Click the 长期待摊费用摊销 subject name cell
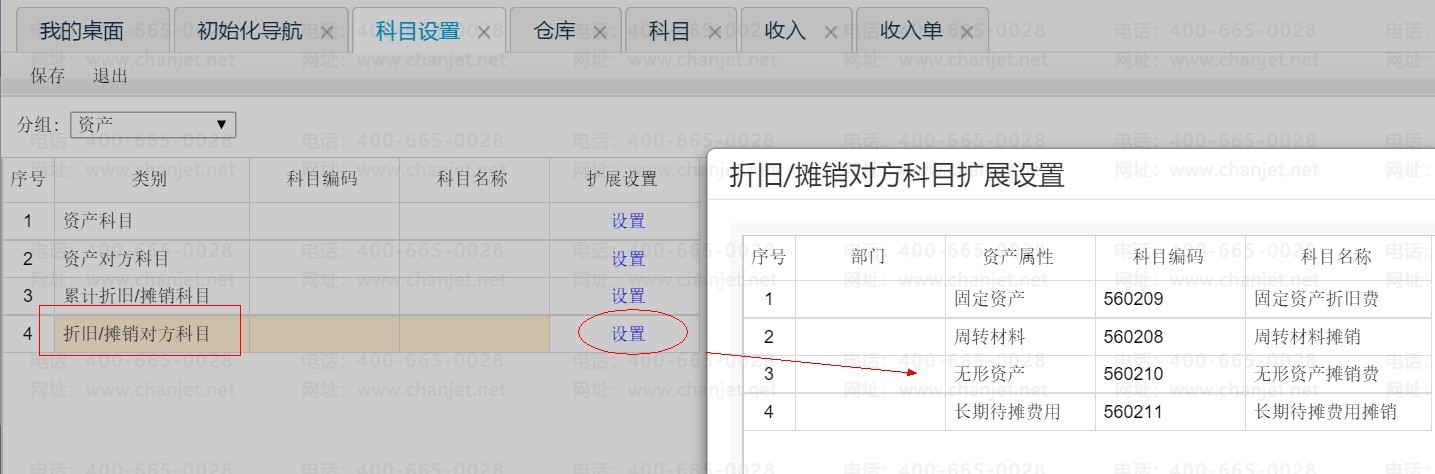Image resolution: width=1435 pixels, height=474 pixels. [1324, 412]
